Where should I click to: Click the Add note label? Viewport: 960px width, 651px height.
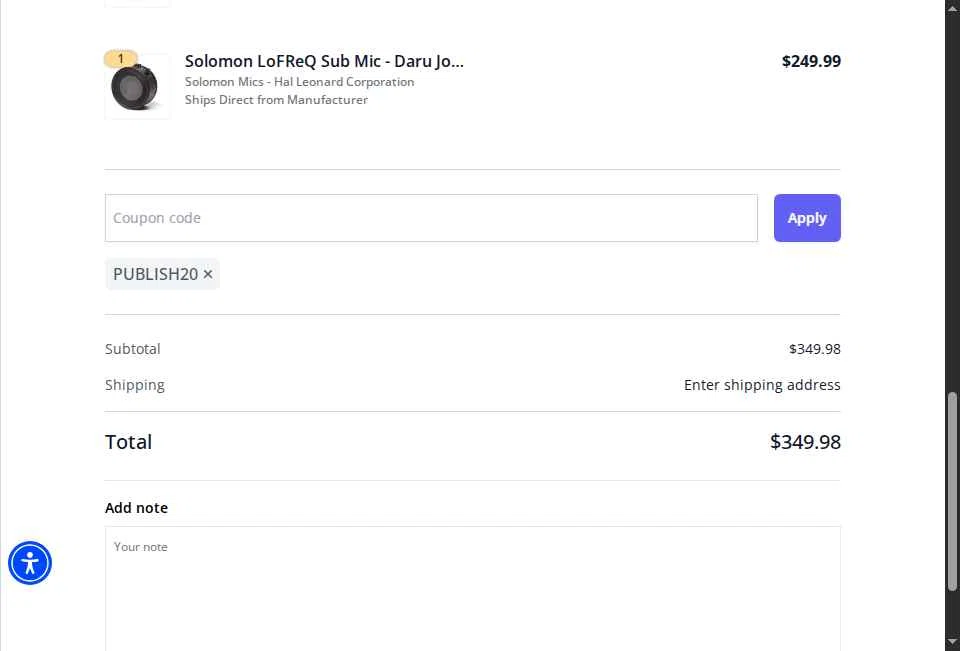[136, 508]
